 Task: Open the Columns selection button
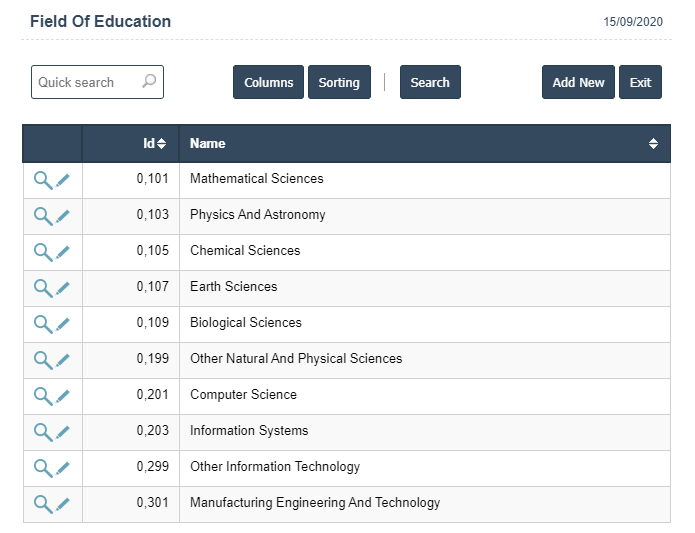tap(269, 83)
